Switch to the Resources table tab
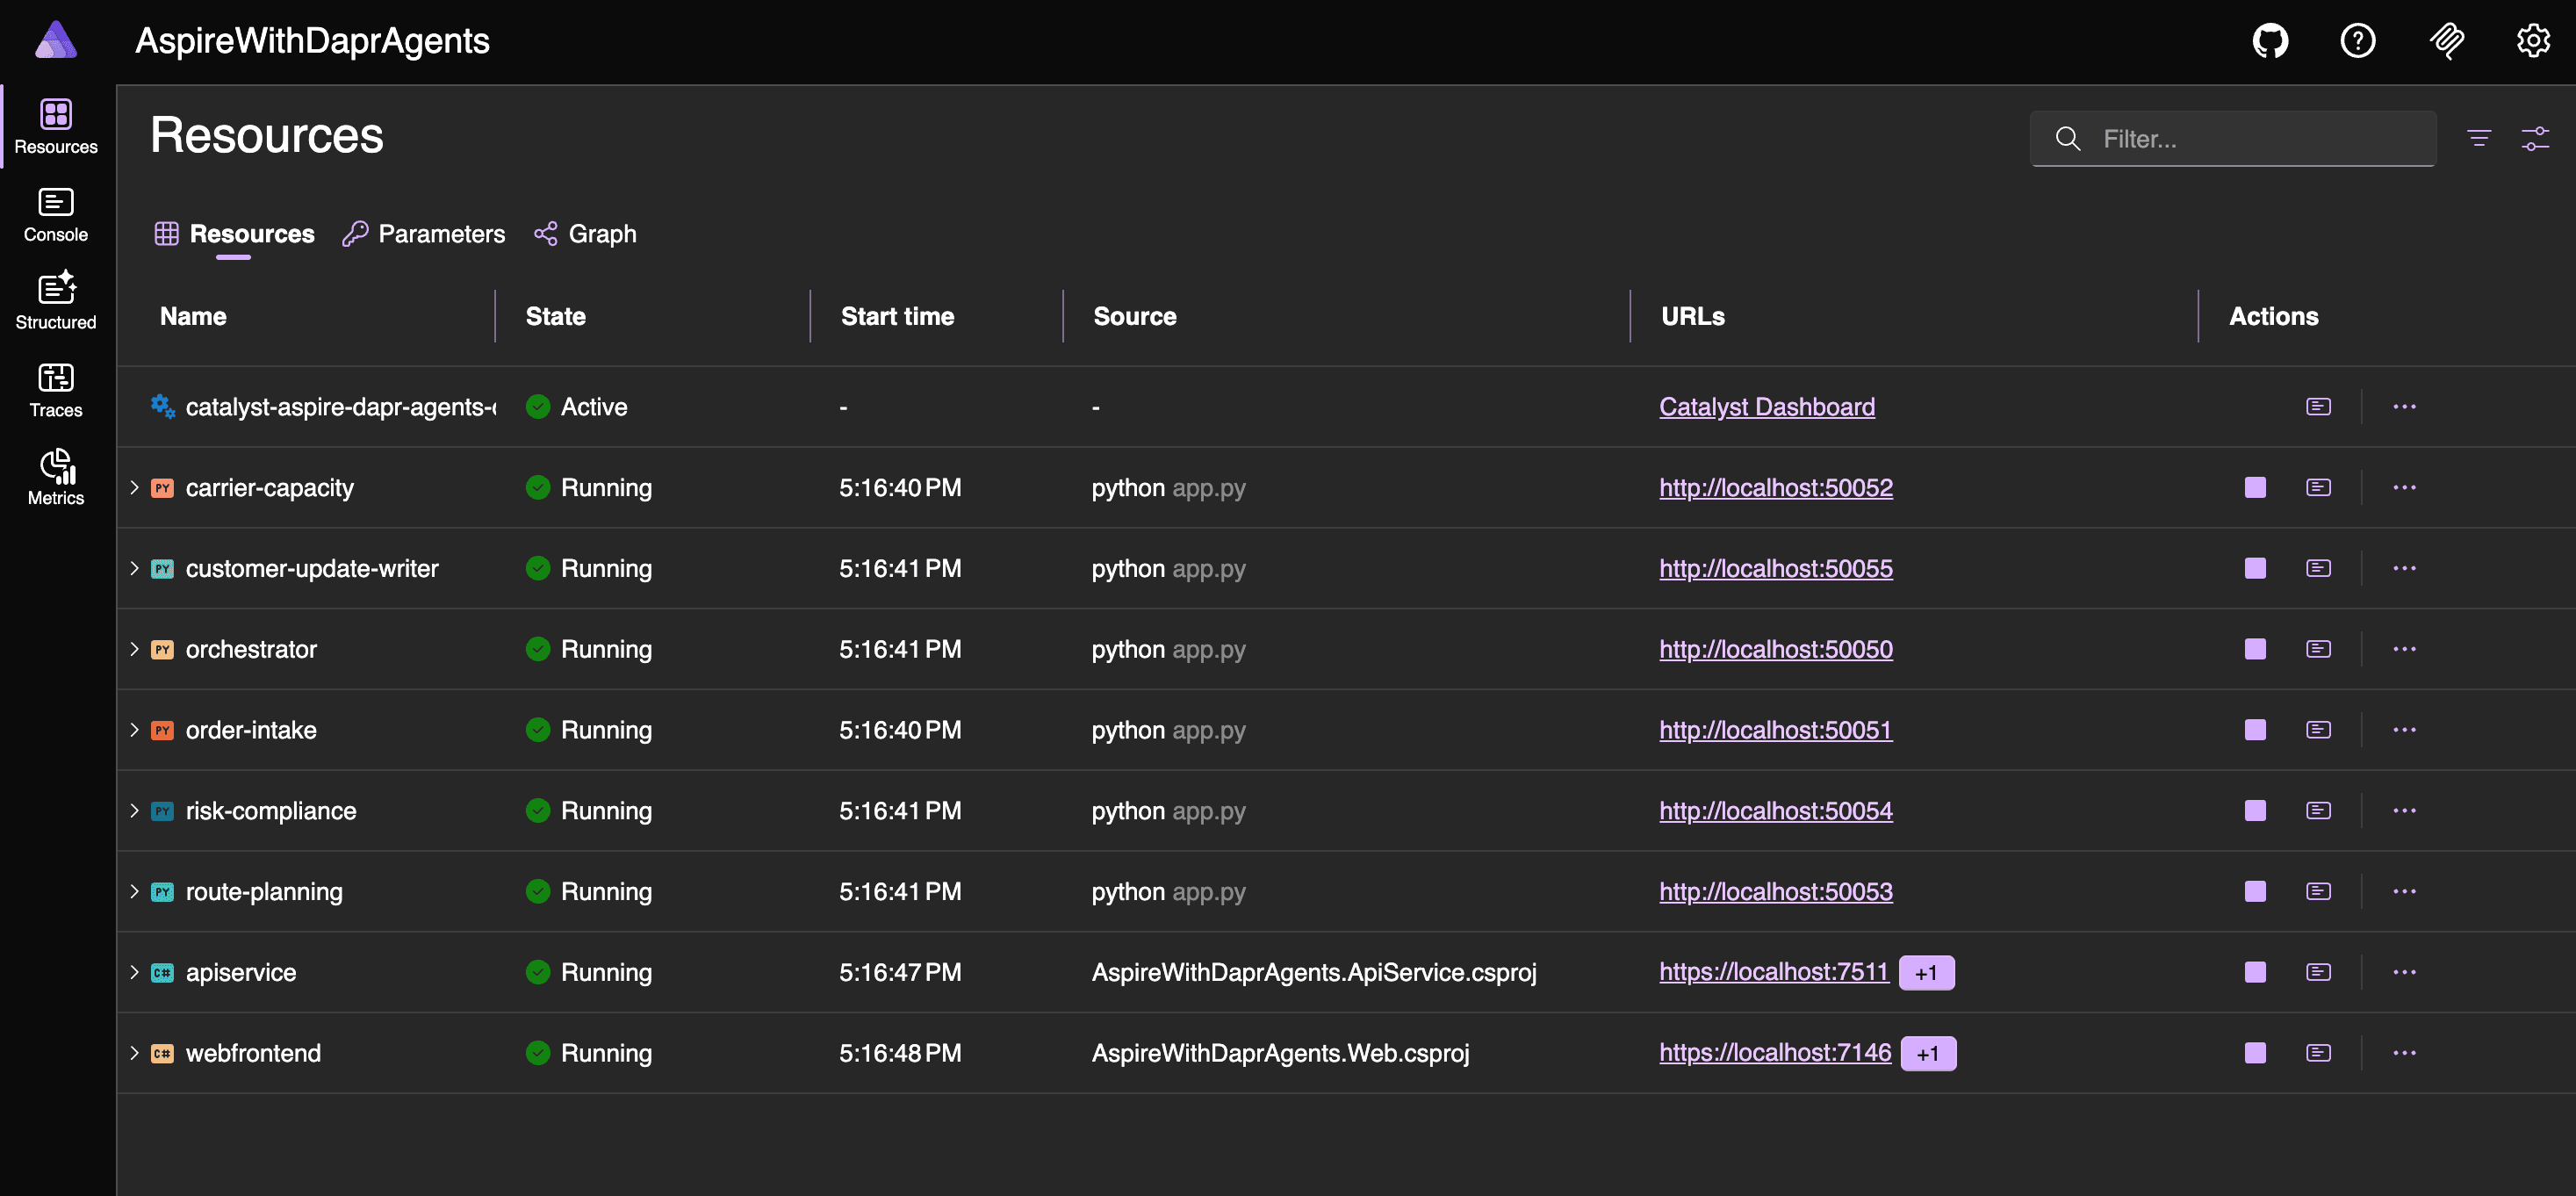 [234, 234]
